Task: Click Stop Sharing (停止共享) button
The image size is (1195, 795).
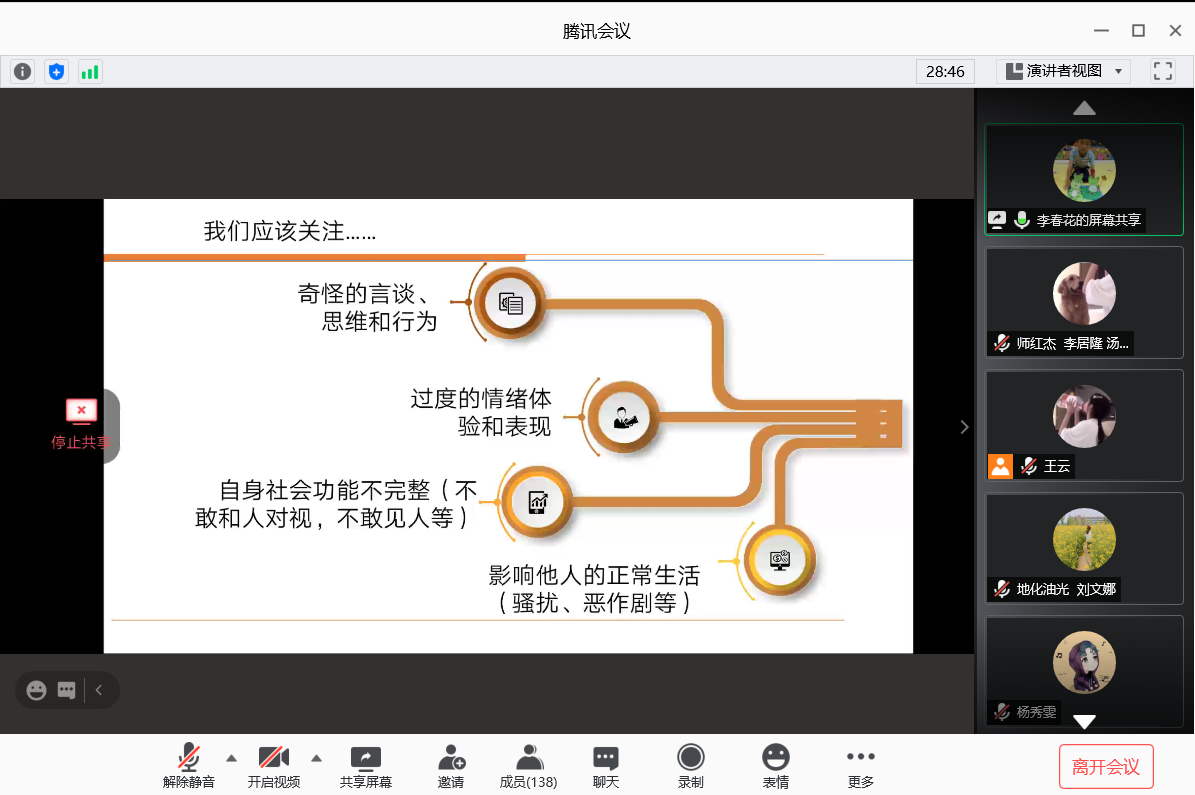Action: [x=80, y=424]
